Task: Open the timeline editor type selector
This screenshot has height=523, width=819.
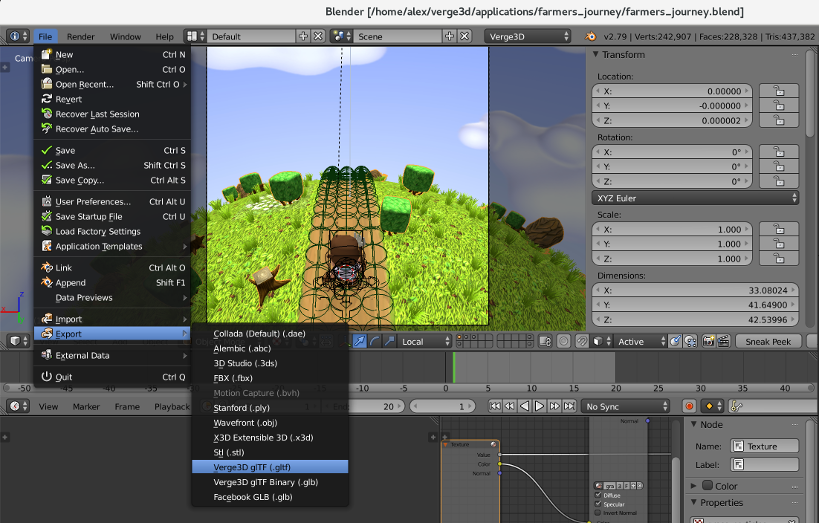Action: (x=19, y=406)
